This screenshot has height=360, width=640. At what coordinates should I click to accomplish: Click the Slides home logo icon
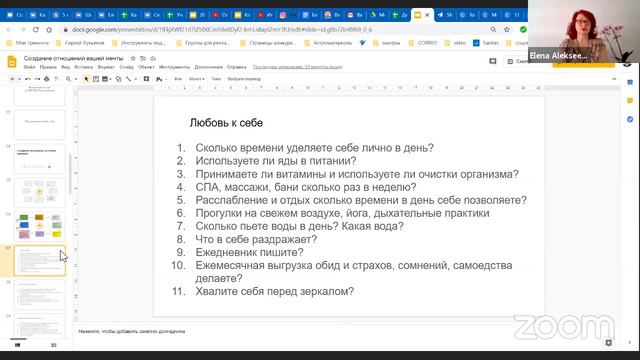click(12, 62)
